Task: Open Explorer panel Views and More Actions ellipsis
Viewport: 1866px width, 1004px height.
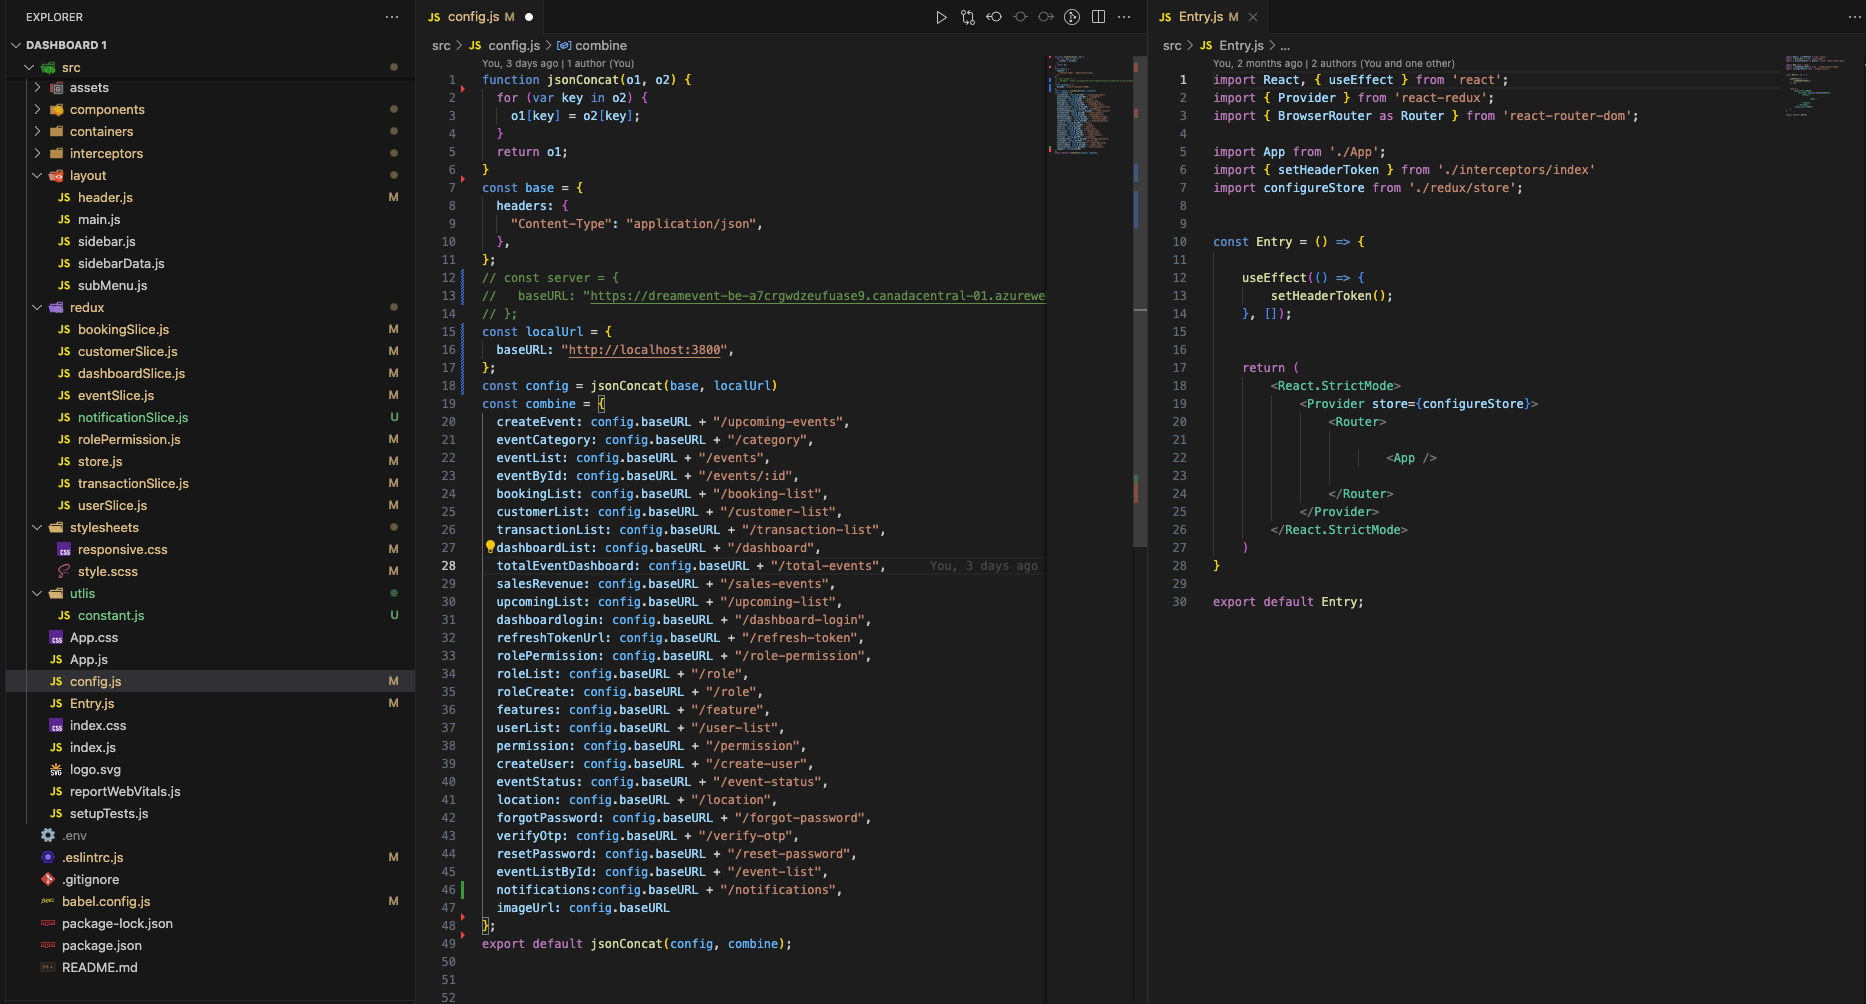Action: [x=392, y=17]
